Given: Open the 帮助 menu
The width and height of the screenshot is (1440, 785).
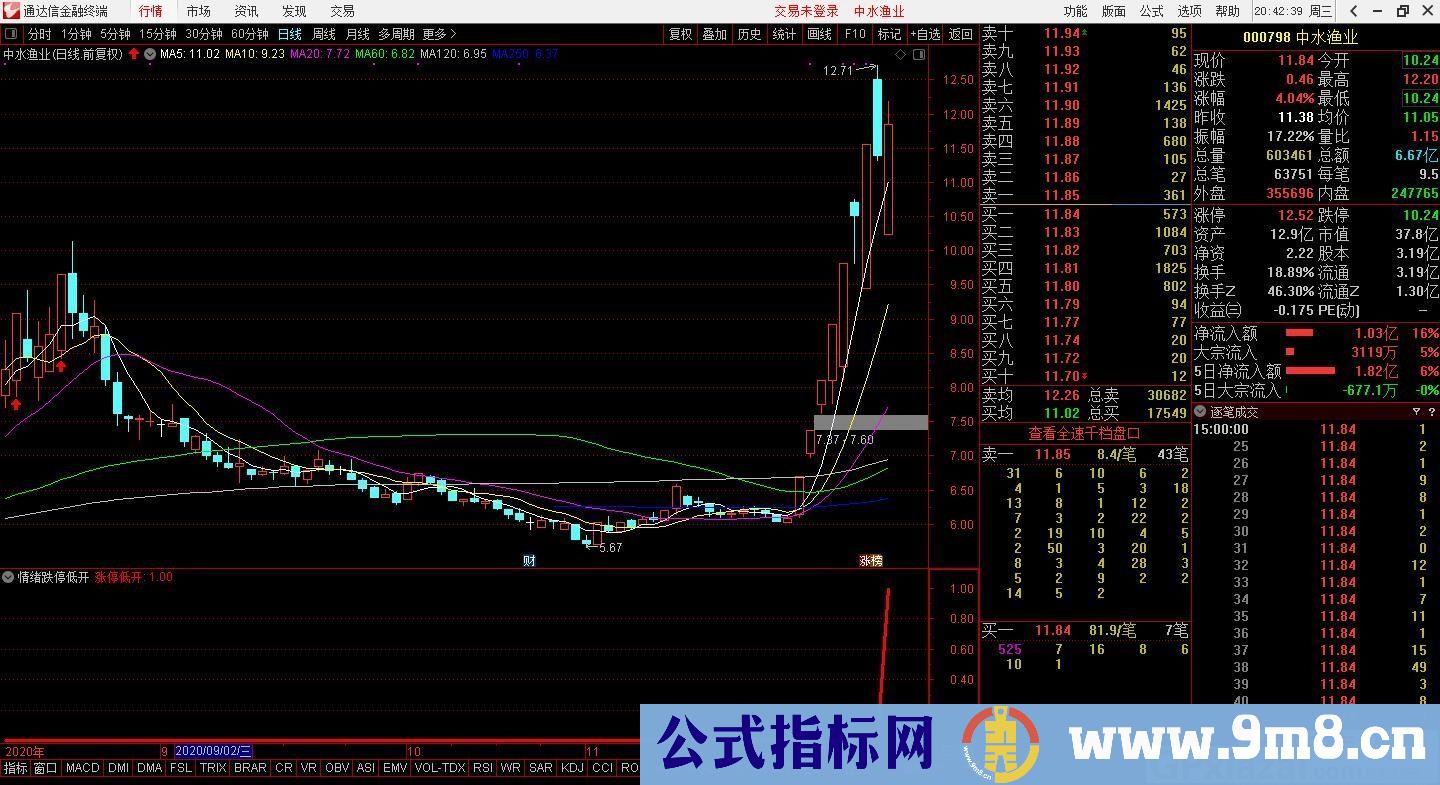Looking at the screenshot, I should [1227, 11].
